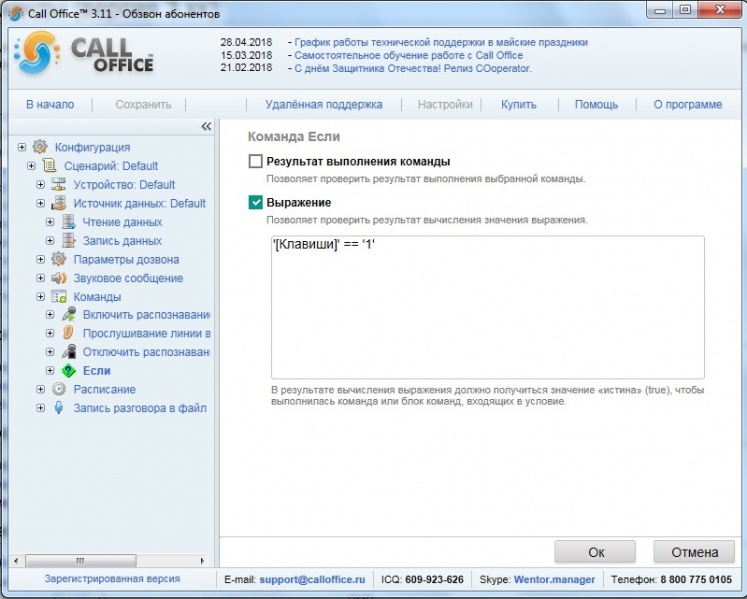Expand the Команды tree node

tap(41, 296)
